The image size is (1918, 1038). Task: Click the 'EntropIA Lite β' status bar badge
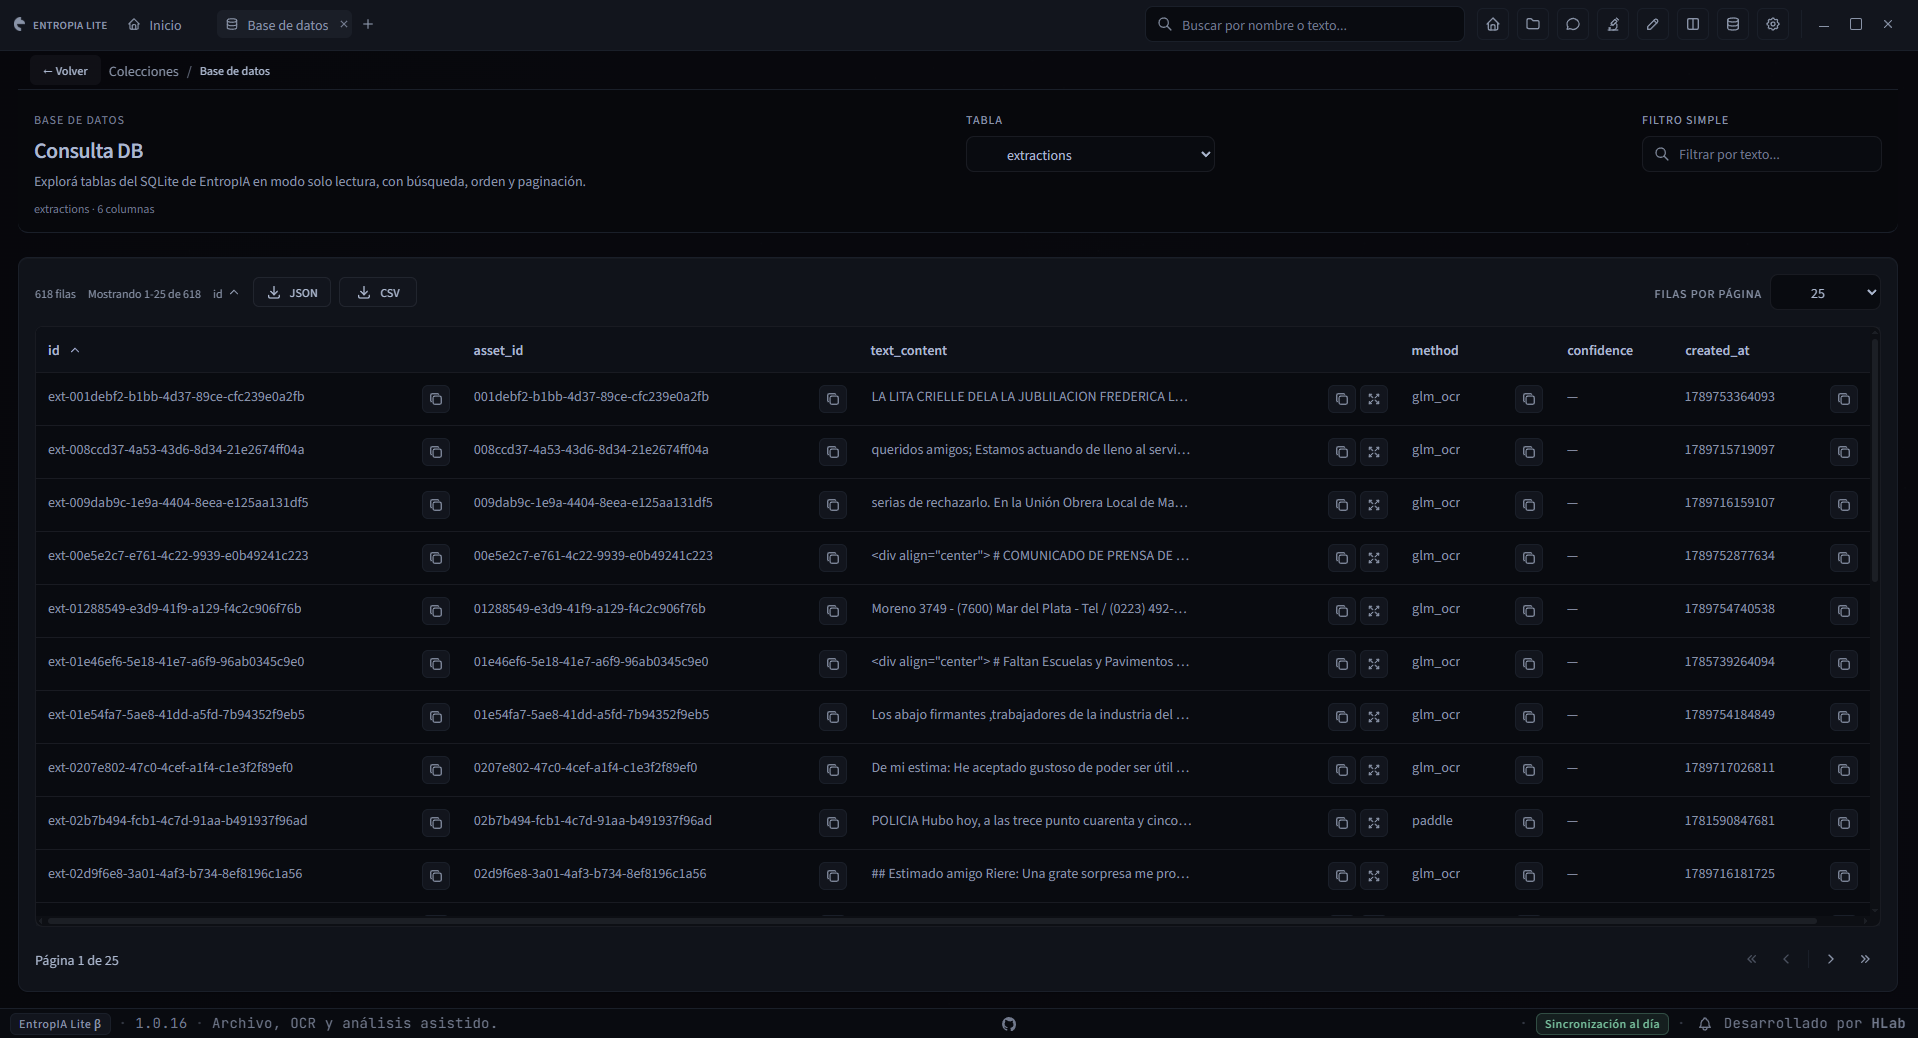tap(60, 1024)
